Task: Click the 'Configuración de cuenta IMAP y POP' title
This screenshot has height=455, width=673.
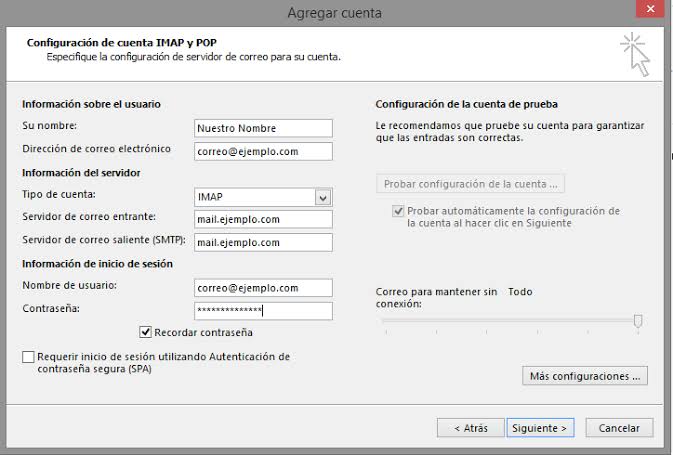Action: [121, 43]
